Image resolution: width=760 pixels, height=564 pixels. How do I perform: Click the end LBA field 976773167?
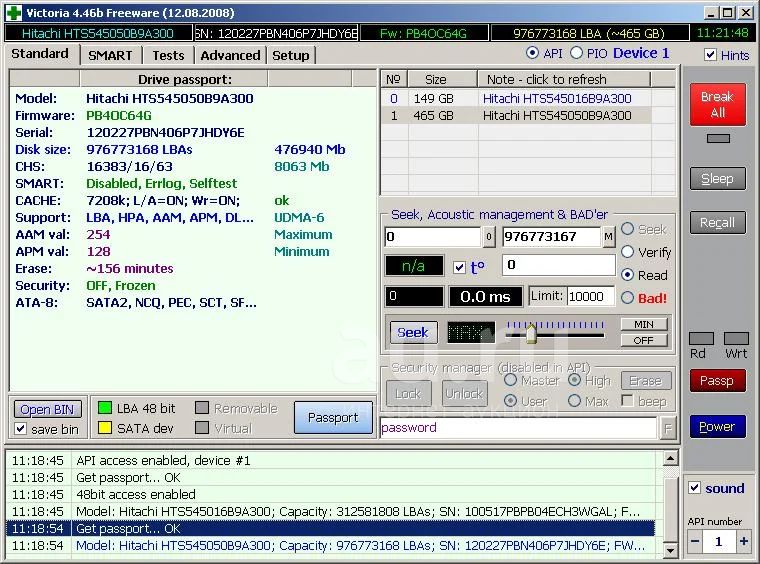(552, 237)
